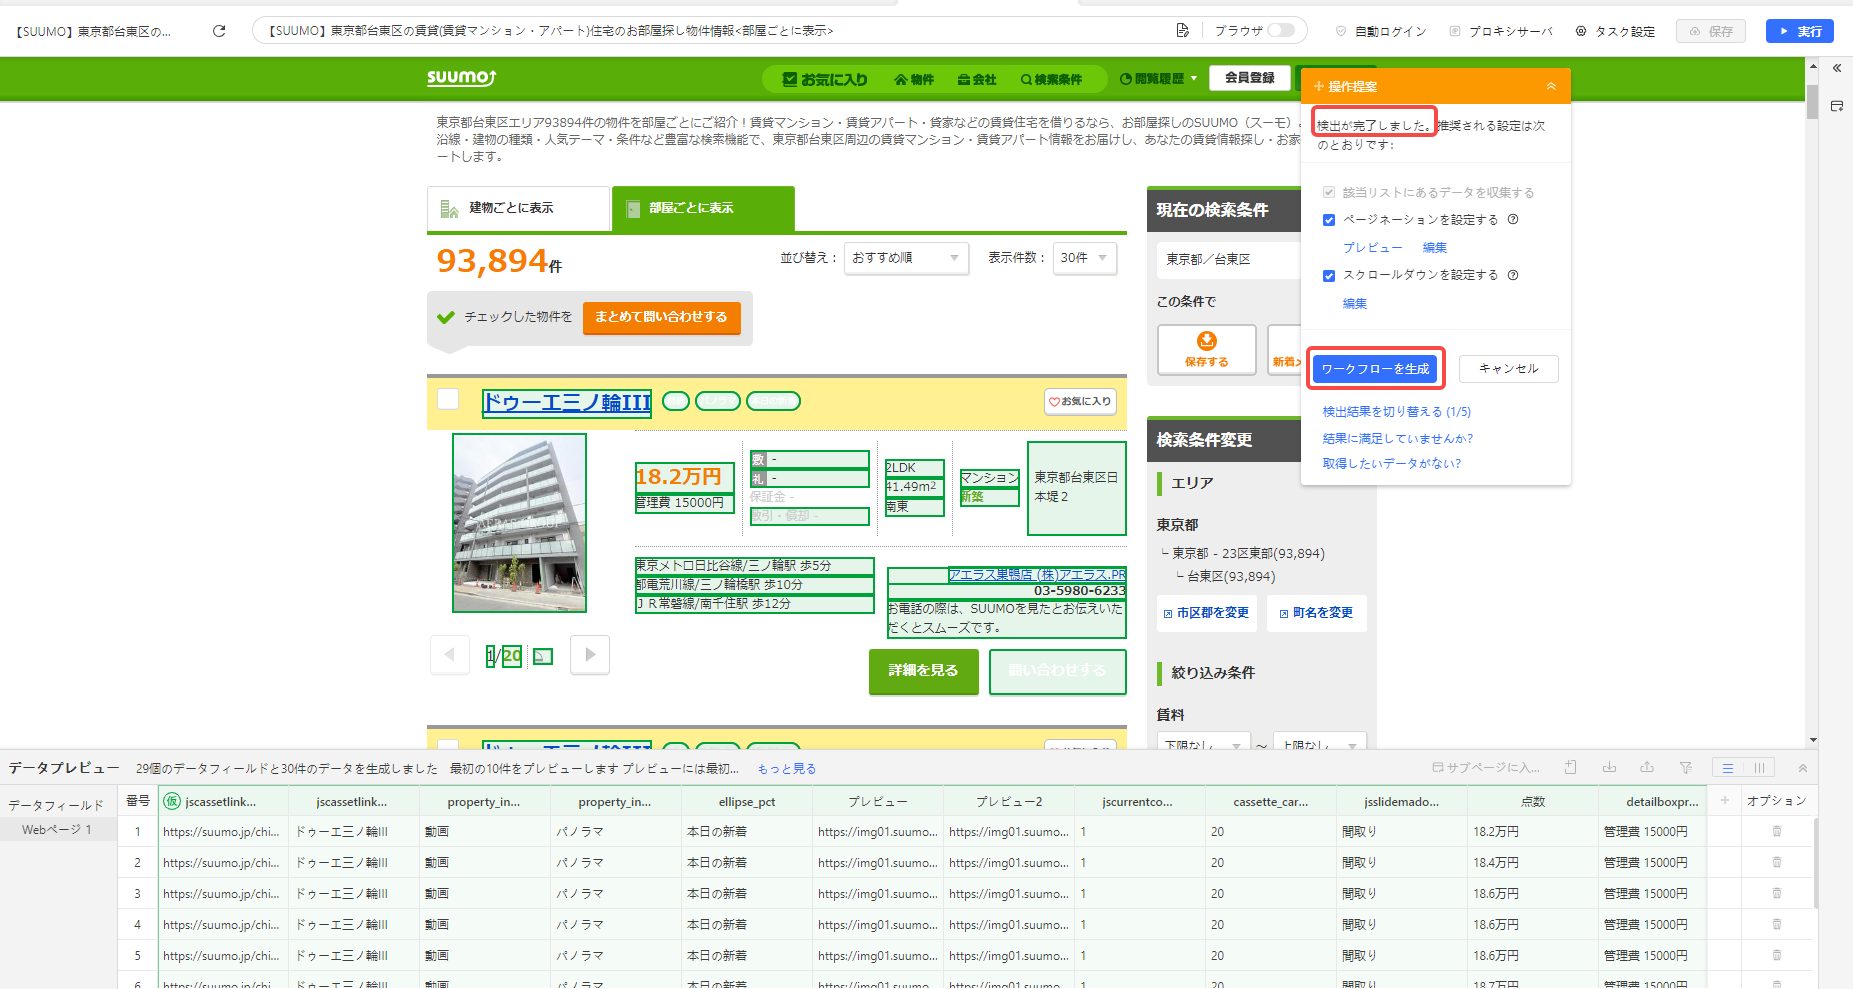Click 保存する search condition button

1207,349
